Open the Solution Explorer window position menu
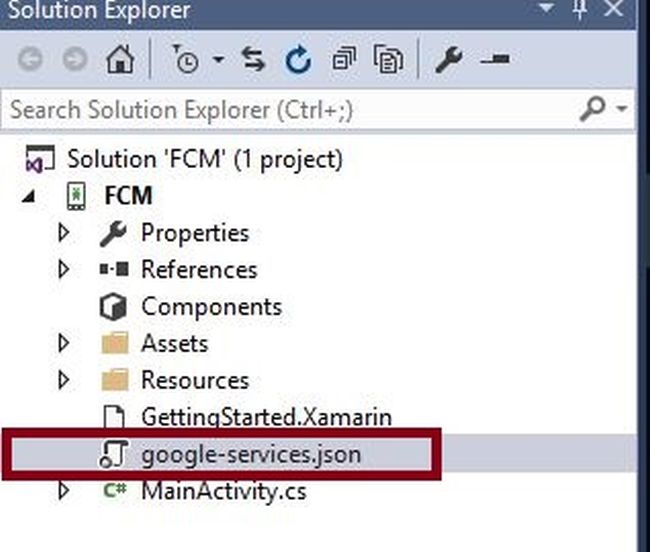The height and width of the screenshot is (552, 650). 546,10
